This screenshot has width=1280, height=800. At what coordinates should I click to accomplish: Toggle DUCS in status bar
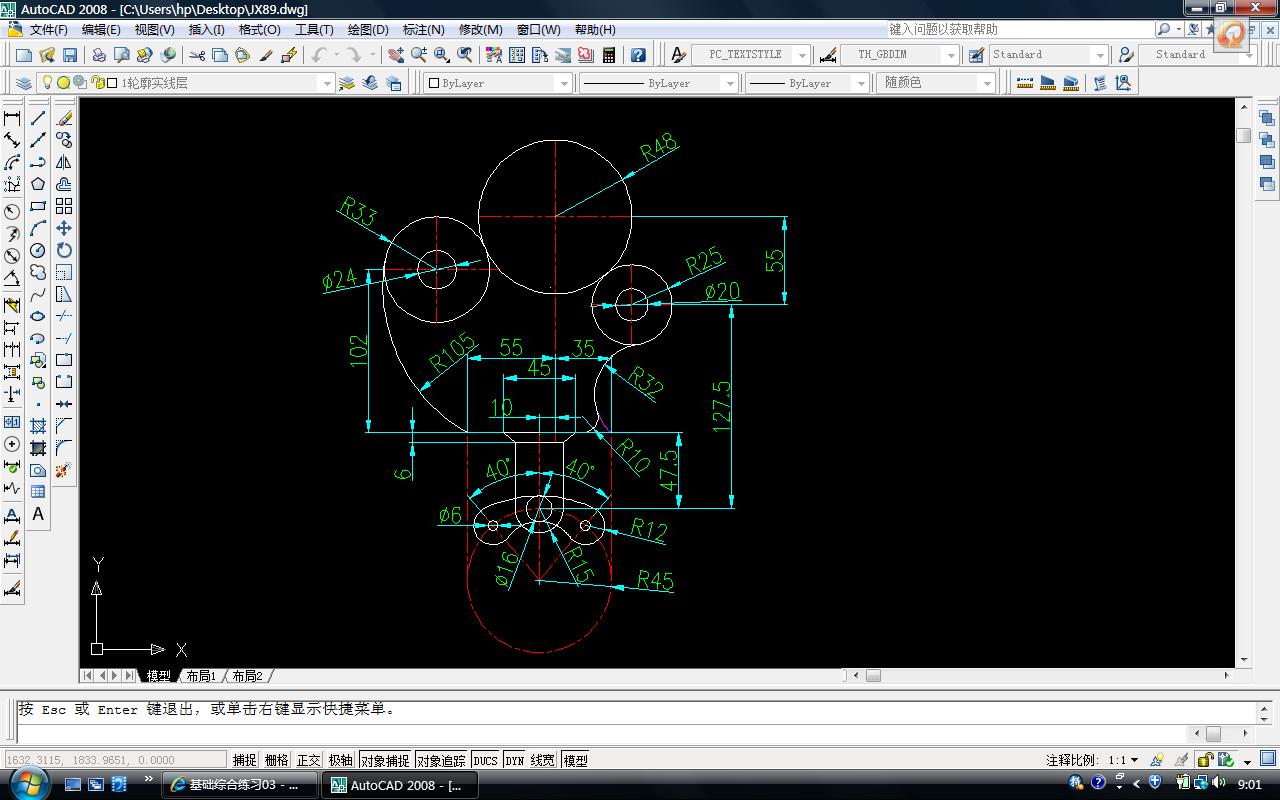pos(486,760)
